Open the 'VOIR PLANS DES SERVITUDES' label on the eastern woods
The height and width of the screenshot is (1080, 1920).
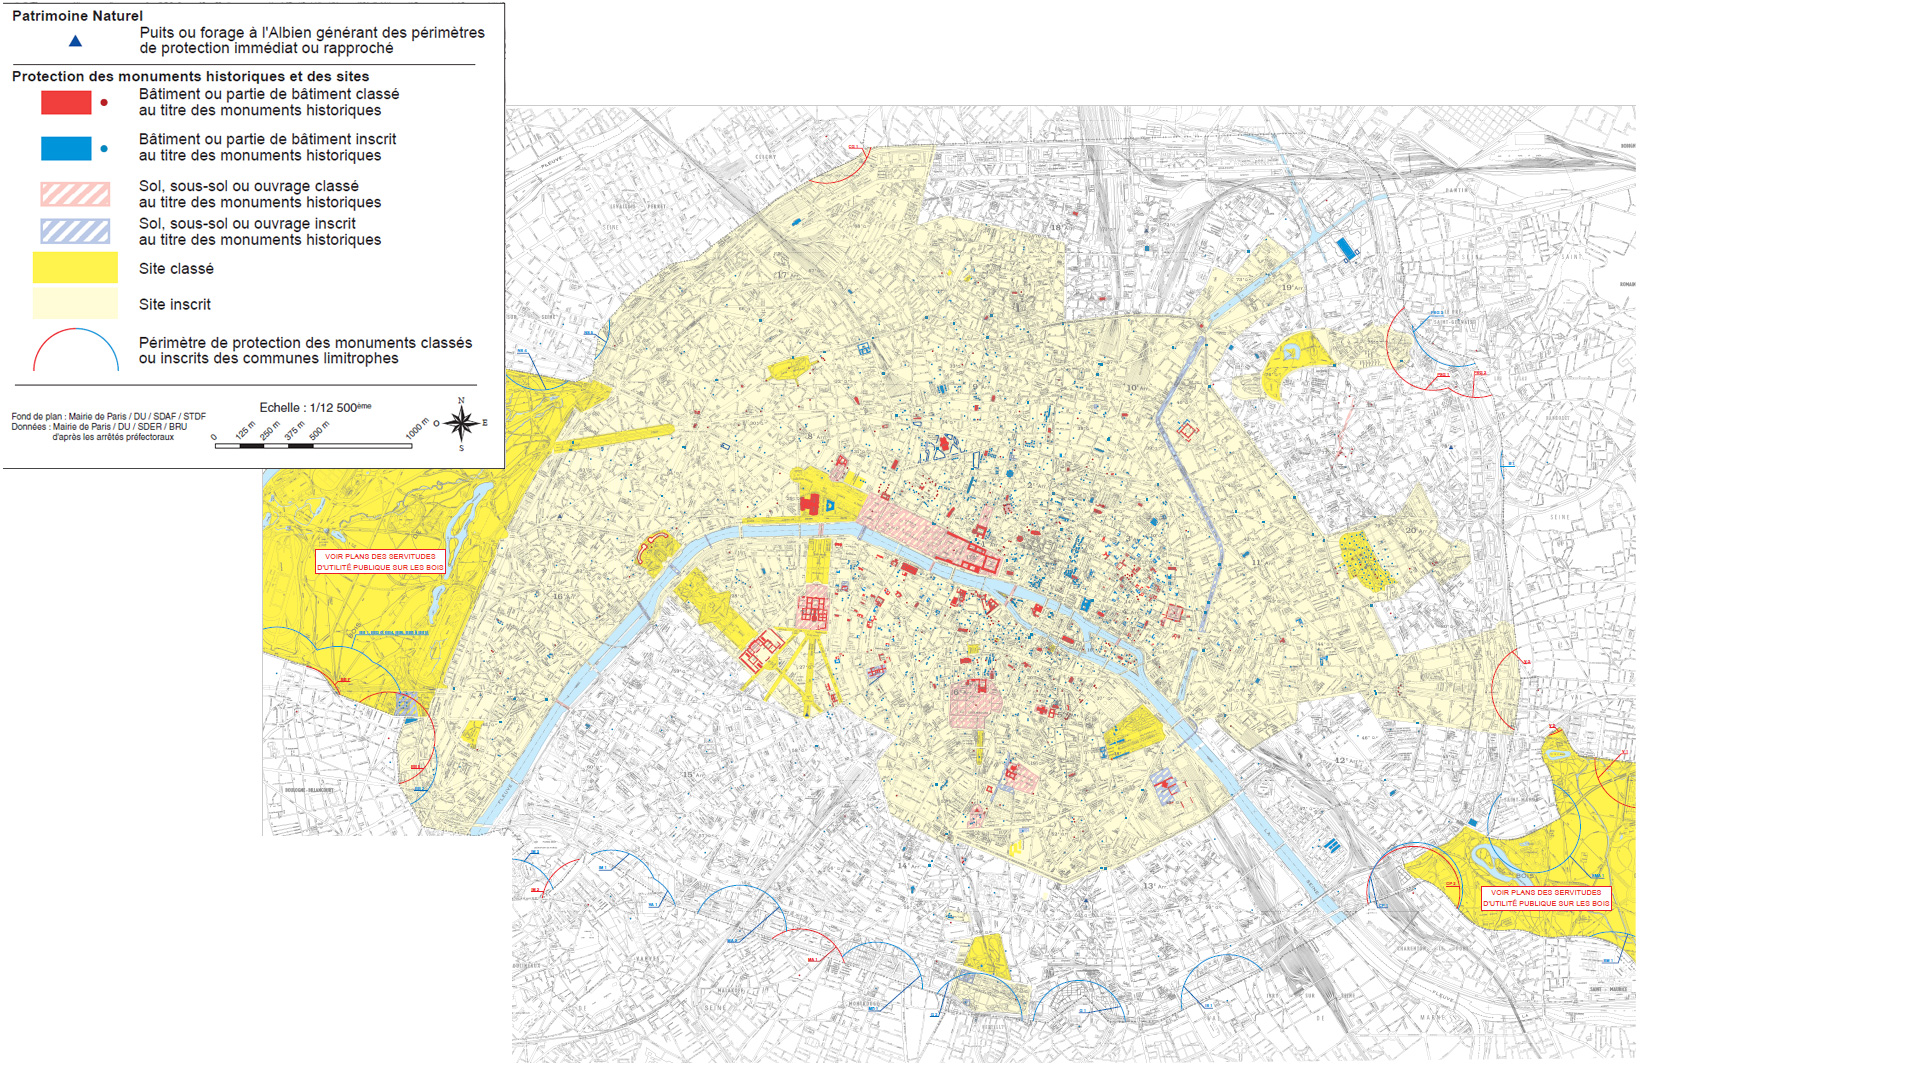(x=1546, y=898)
